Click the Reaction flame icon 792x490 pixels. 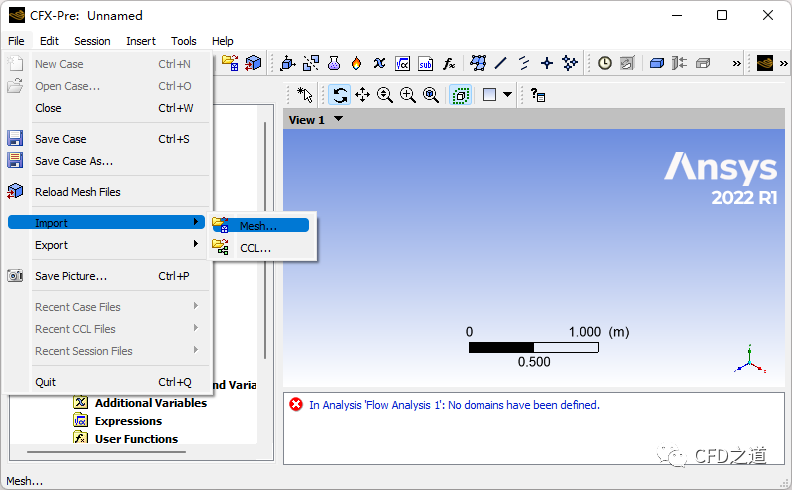pos(356,63)
